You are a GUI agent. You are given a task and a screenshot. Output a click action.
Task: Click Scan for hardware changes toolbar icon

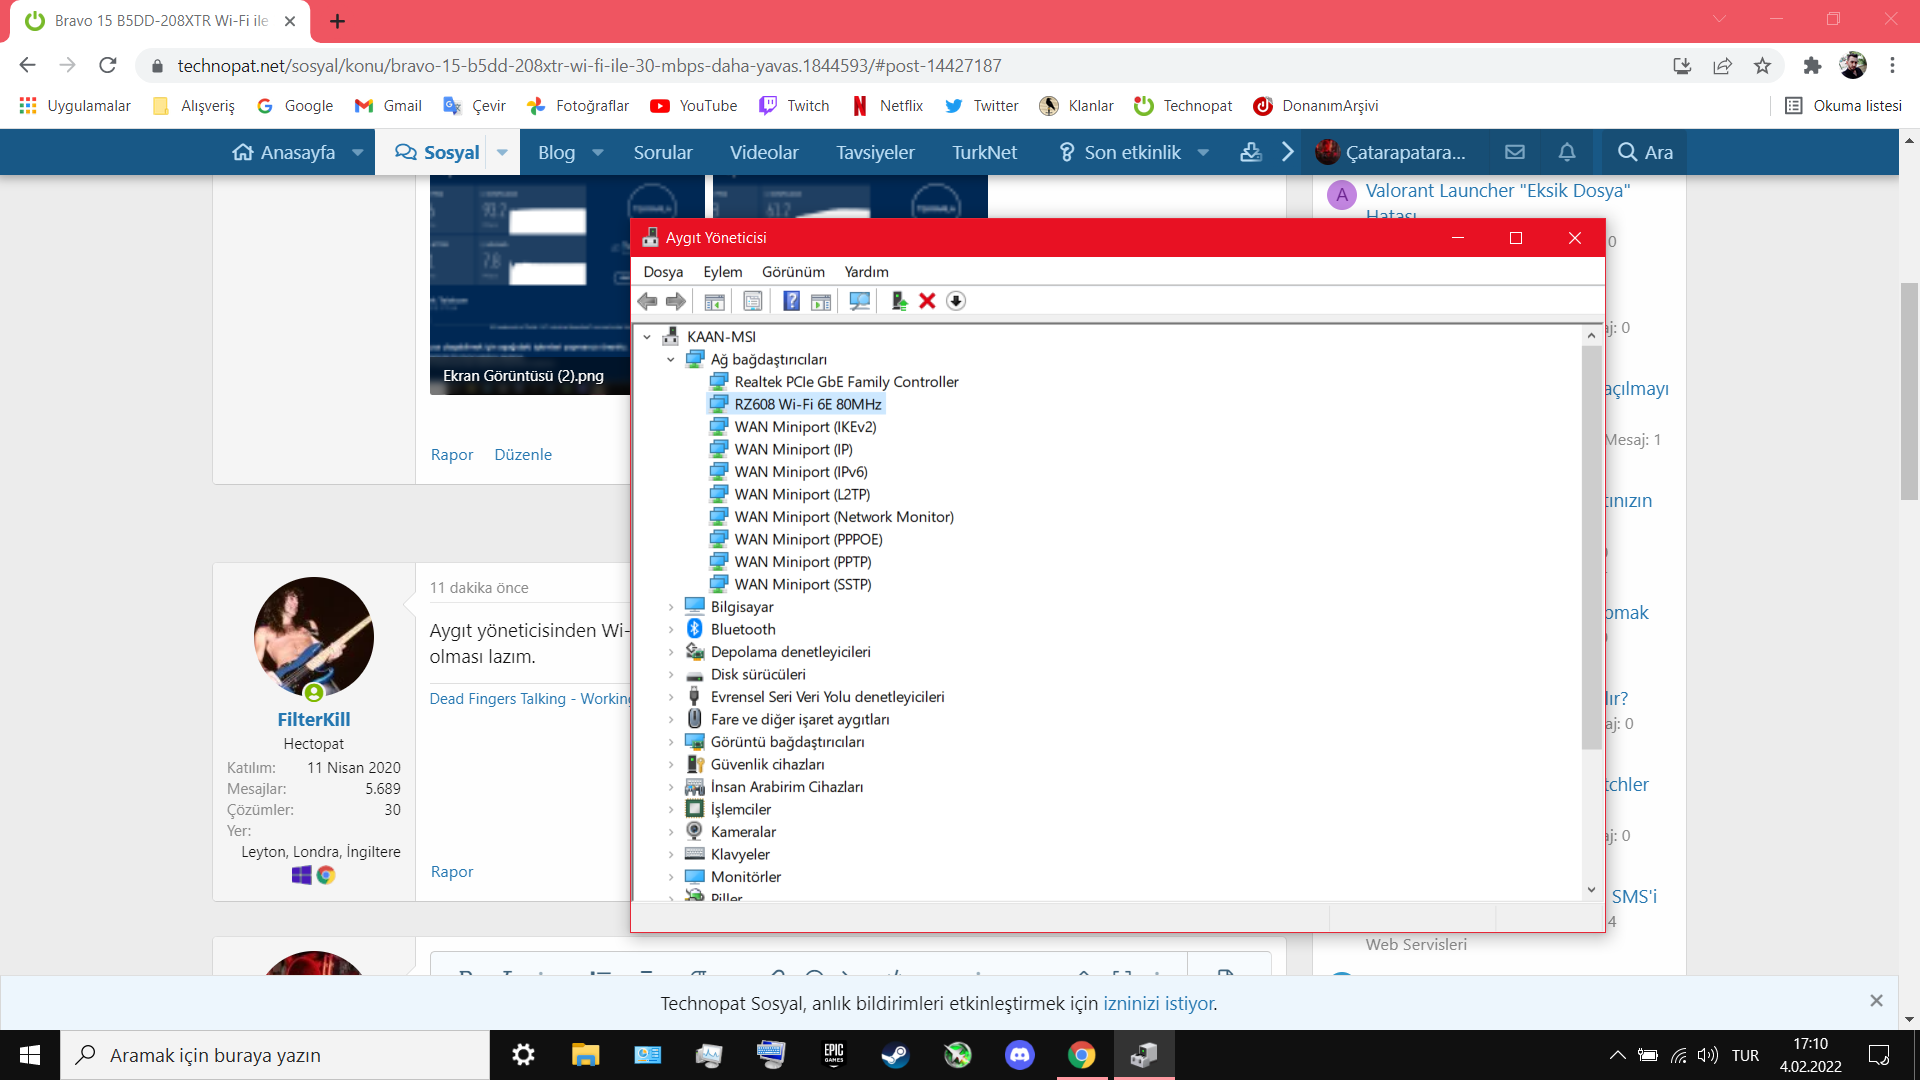coord(859,301)
